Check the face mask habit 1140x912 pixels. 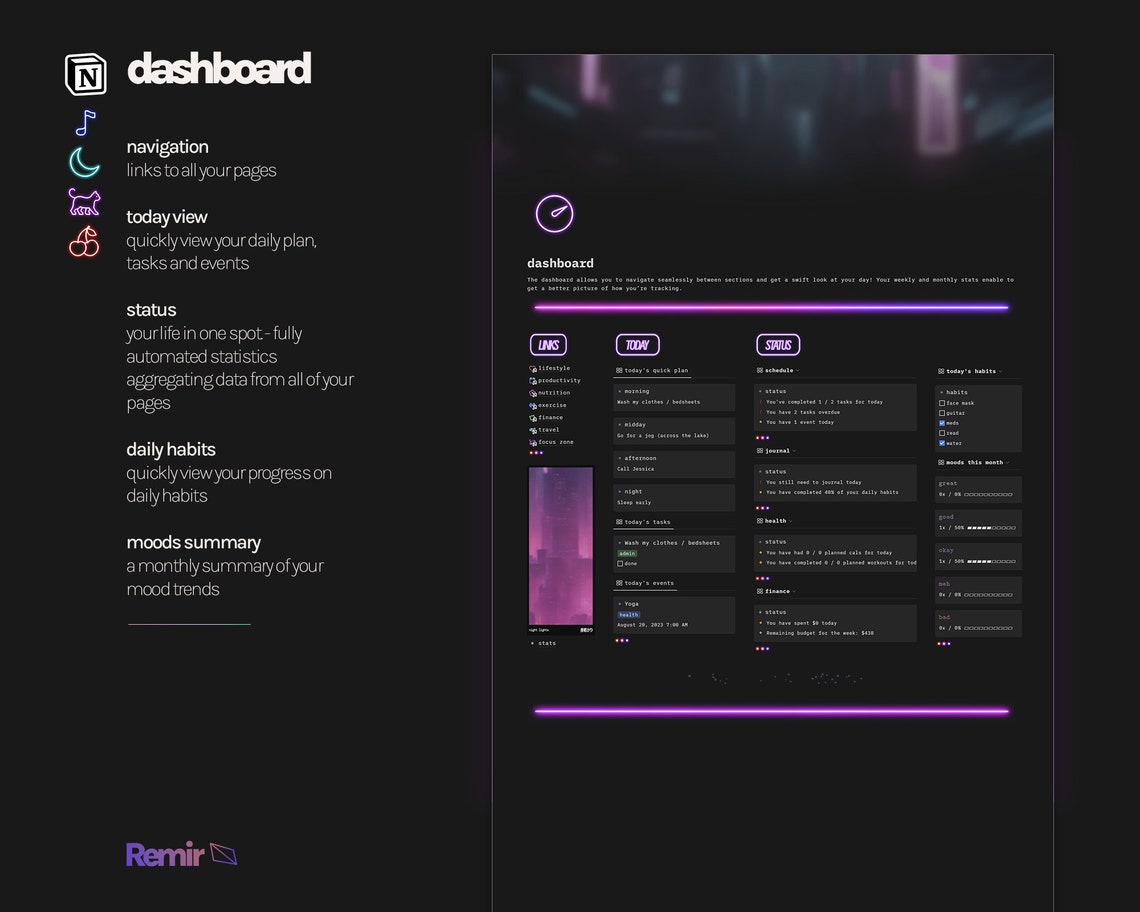(942, 403)
